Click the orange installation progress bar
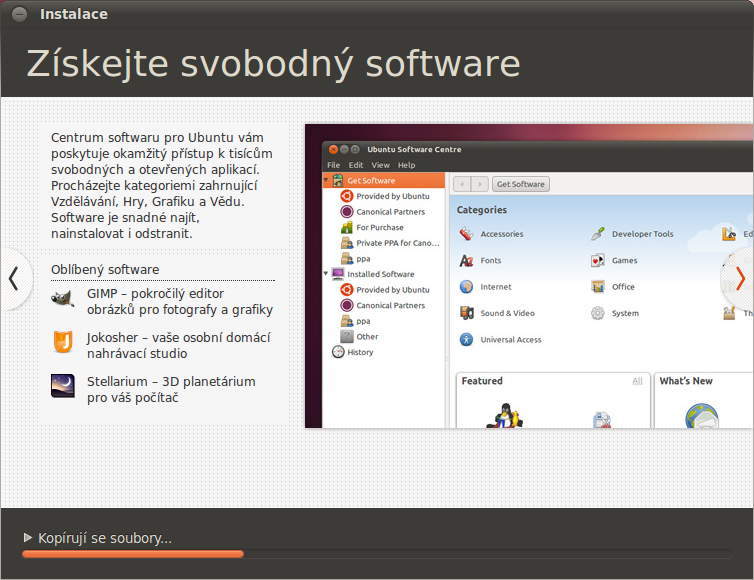 click(133, 554)
